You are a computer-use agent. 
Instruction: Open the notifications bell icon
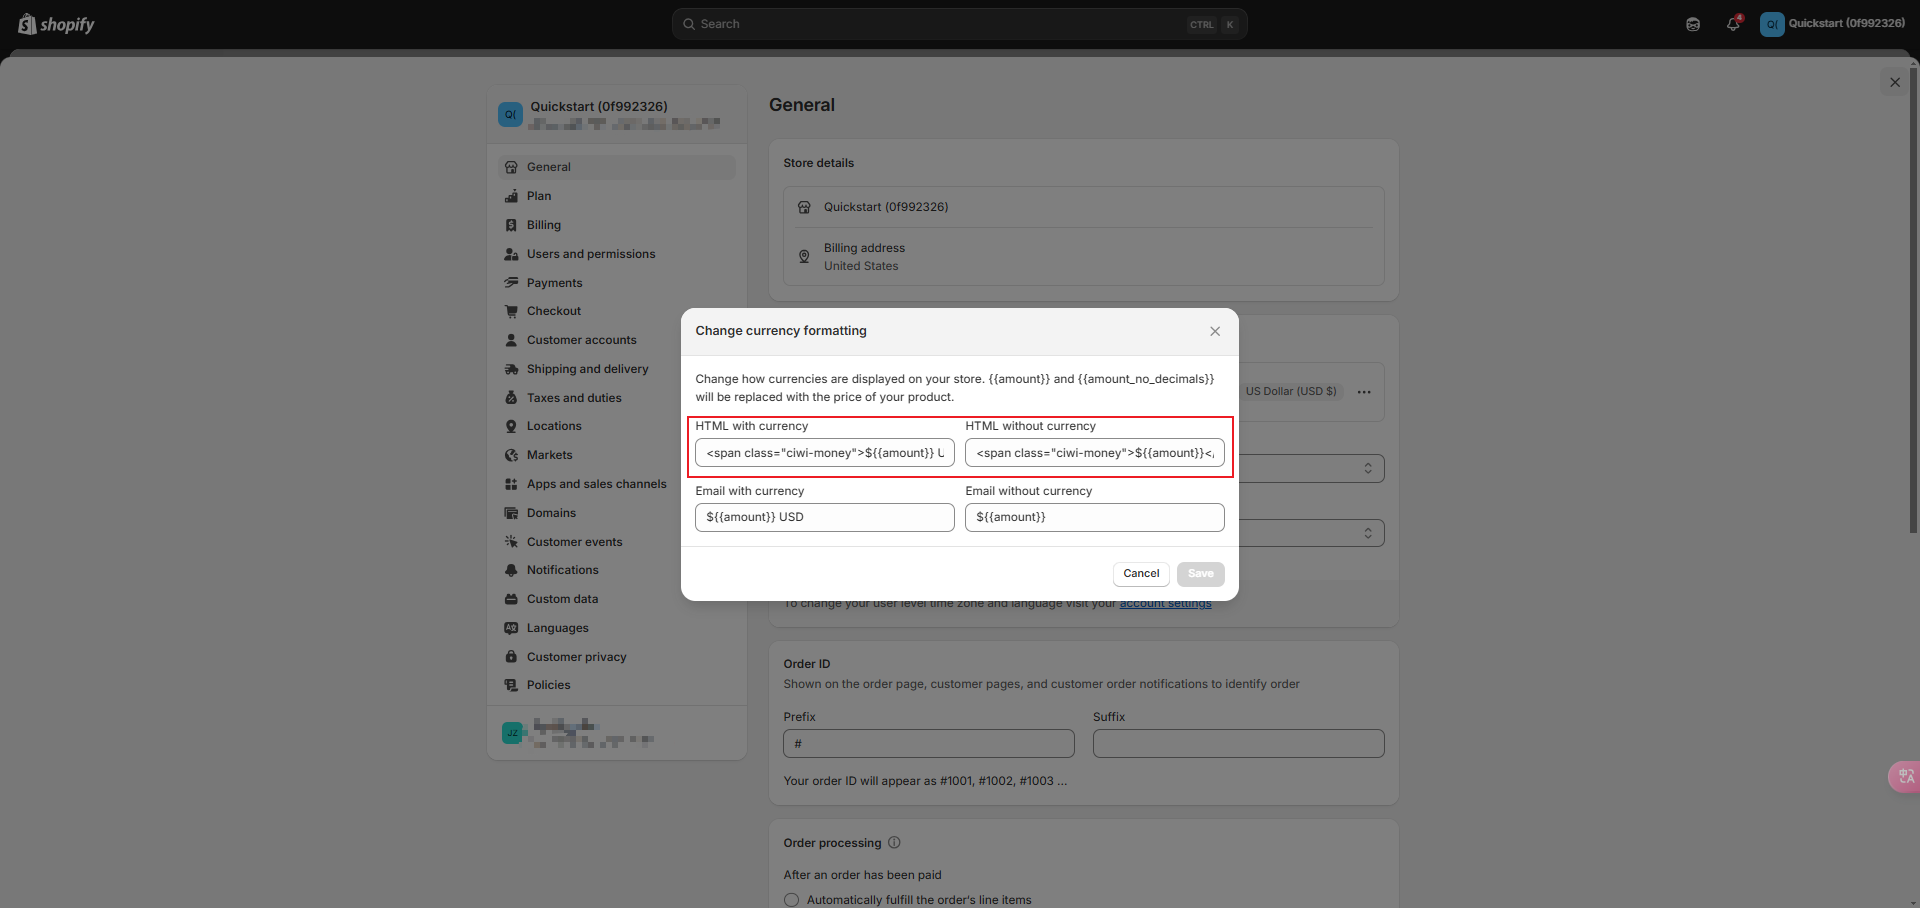(1733, 24)
